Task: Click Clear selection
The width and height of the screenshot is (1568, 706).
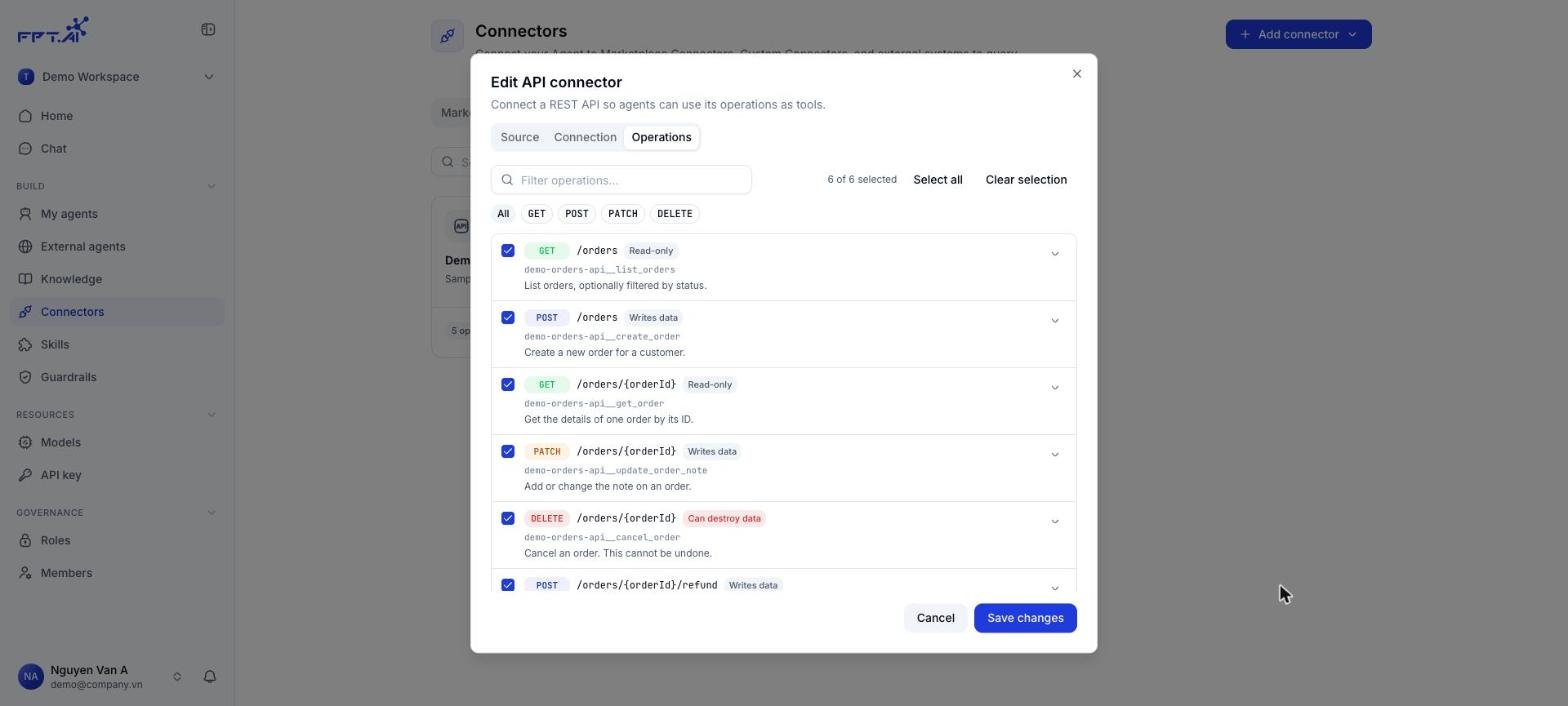Action: [x=1026, y=180]
